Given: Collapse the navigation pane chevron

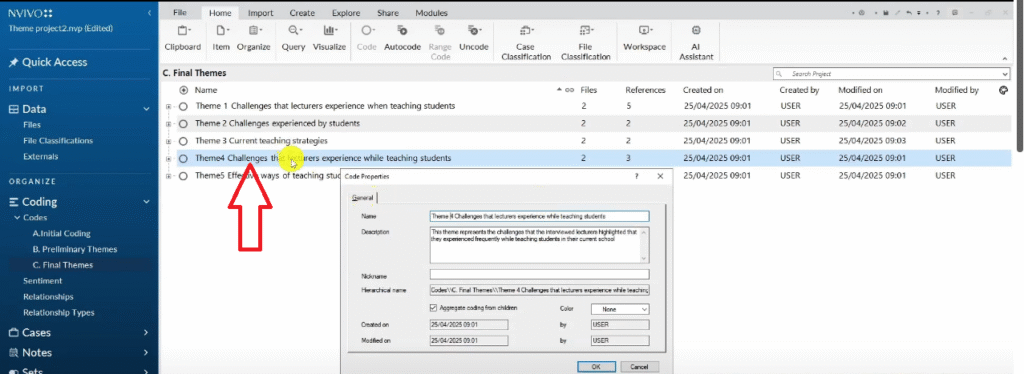Looking at the screenshot, I should (x=149, y=12).
